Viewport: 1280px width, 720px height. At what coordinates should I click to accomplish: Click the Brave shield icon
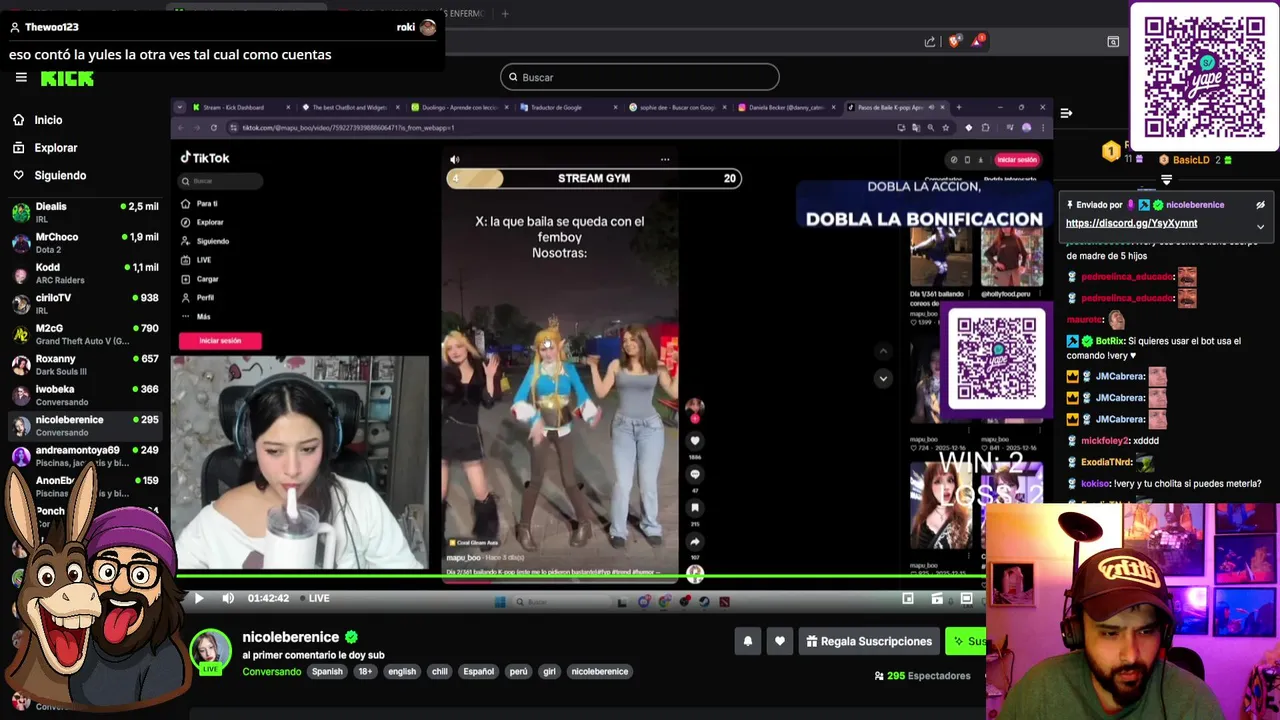click(954, 41)
